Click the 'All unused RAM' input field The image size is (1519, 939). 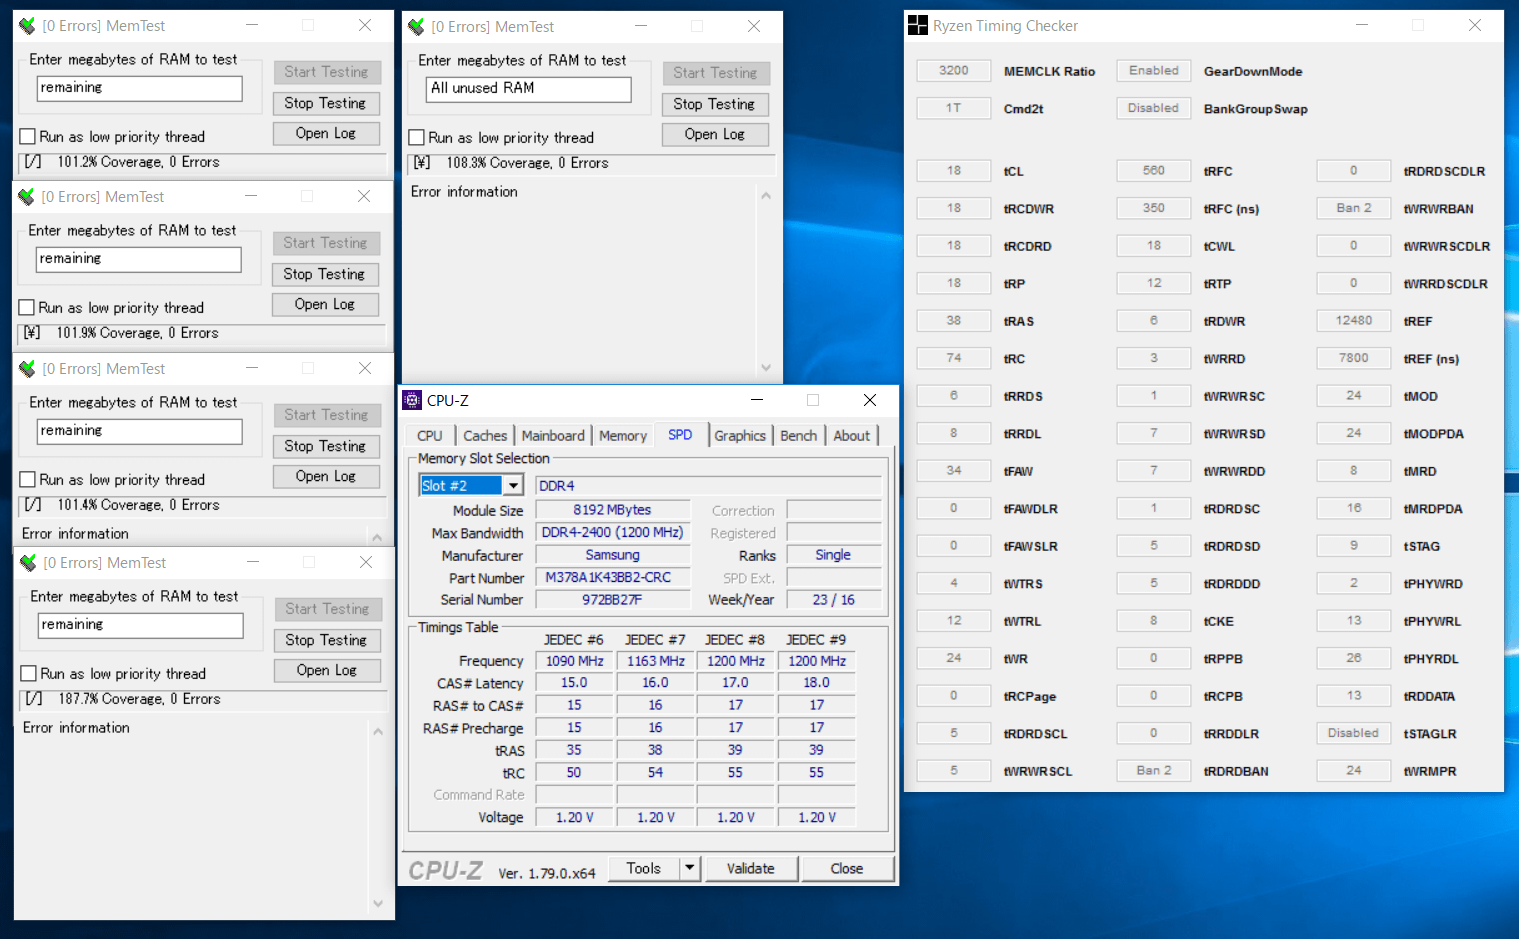pyautogui.click(x=528, y=89)
